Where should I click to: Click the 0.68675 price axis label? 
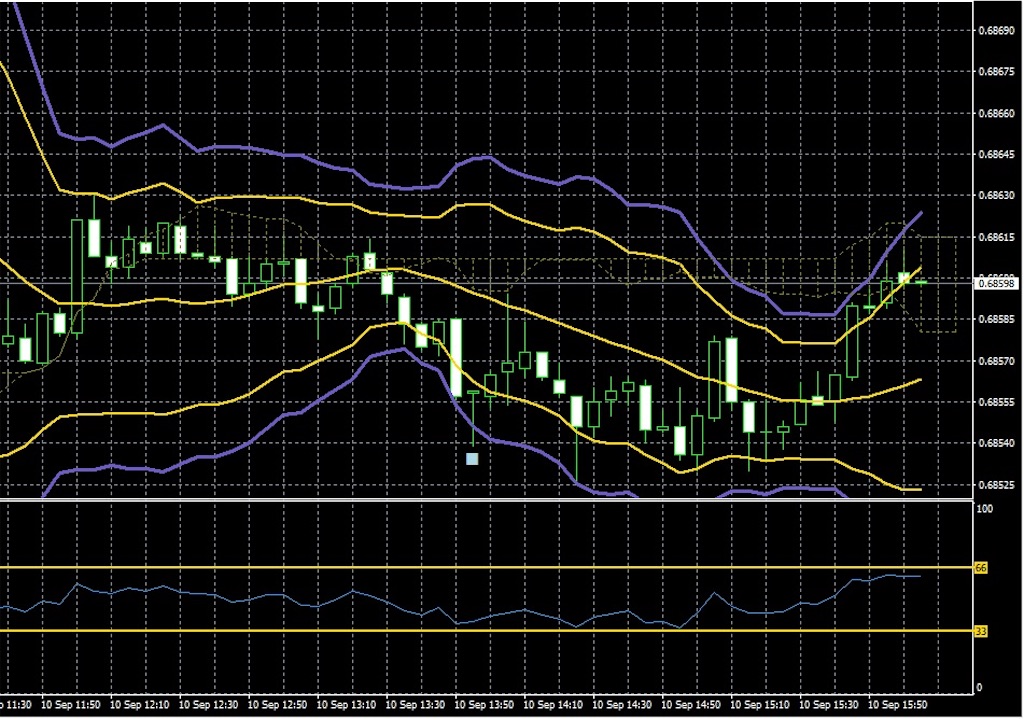click(x=997, y=72)
